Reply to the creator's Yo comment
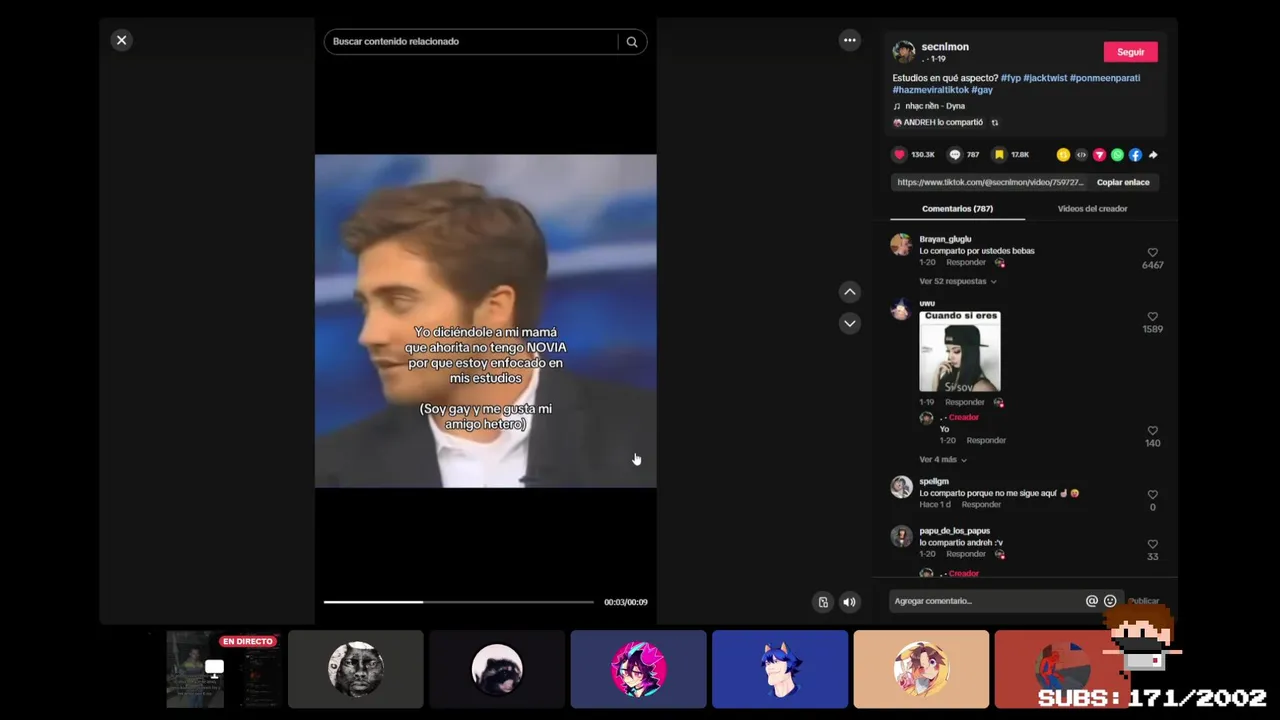This screenshot has height=720, width=1280. tap(986, 440)
